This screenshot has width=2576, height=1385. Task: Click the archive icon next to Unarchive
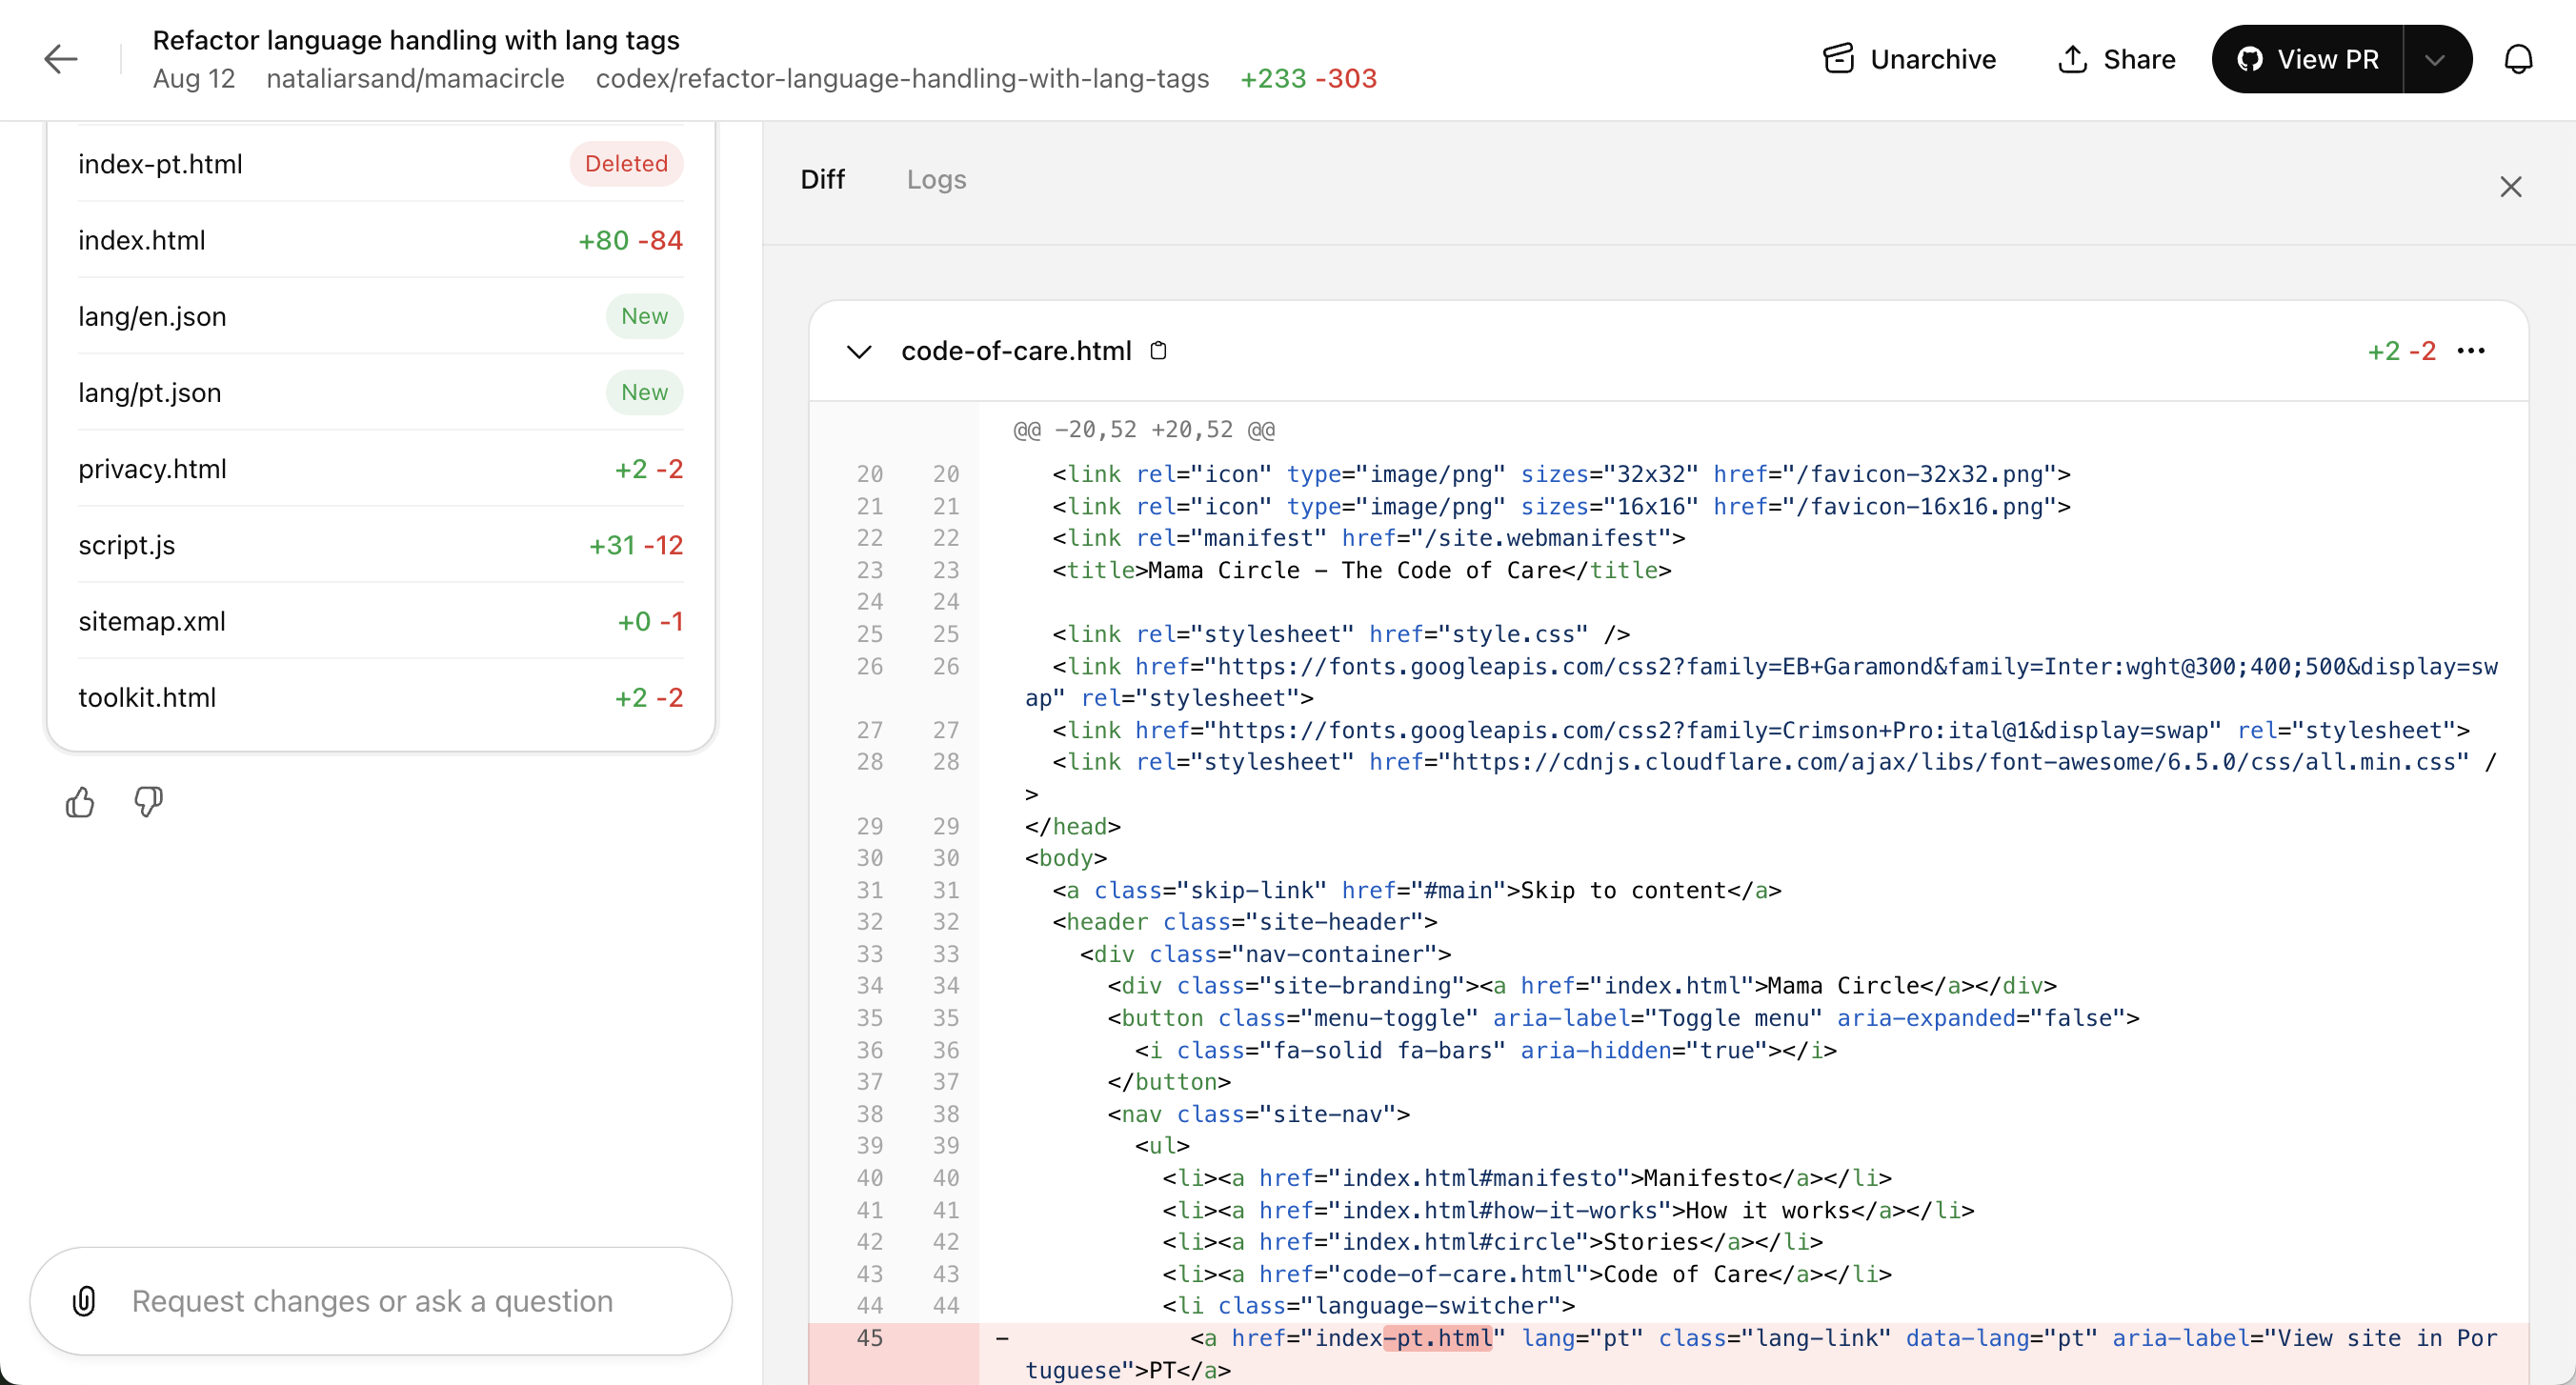1839,58
